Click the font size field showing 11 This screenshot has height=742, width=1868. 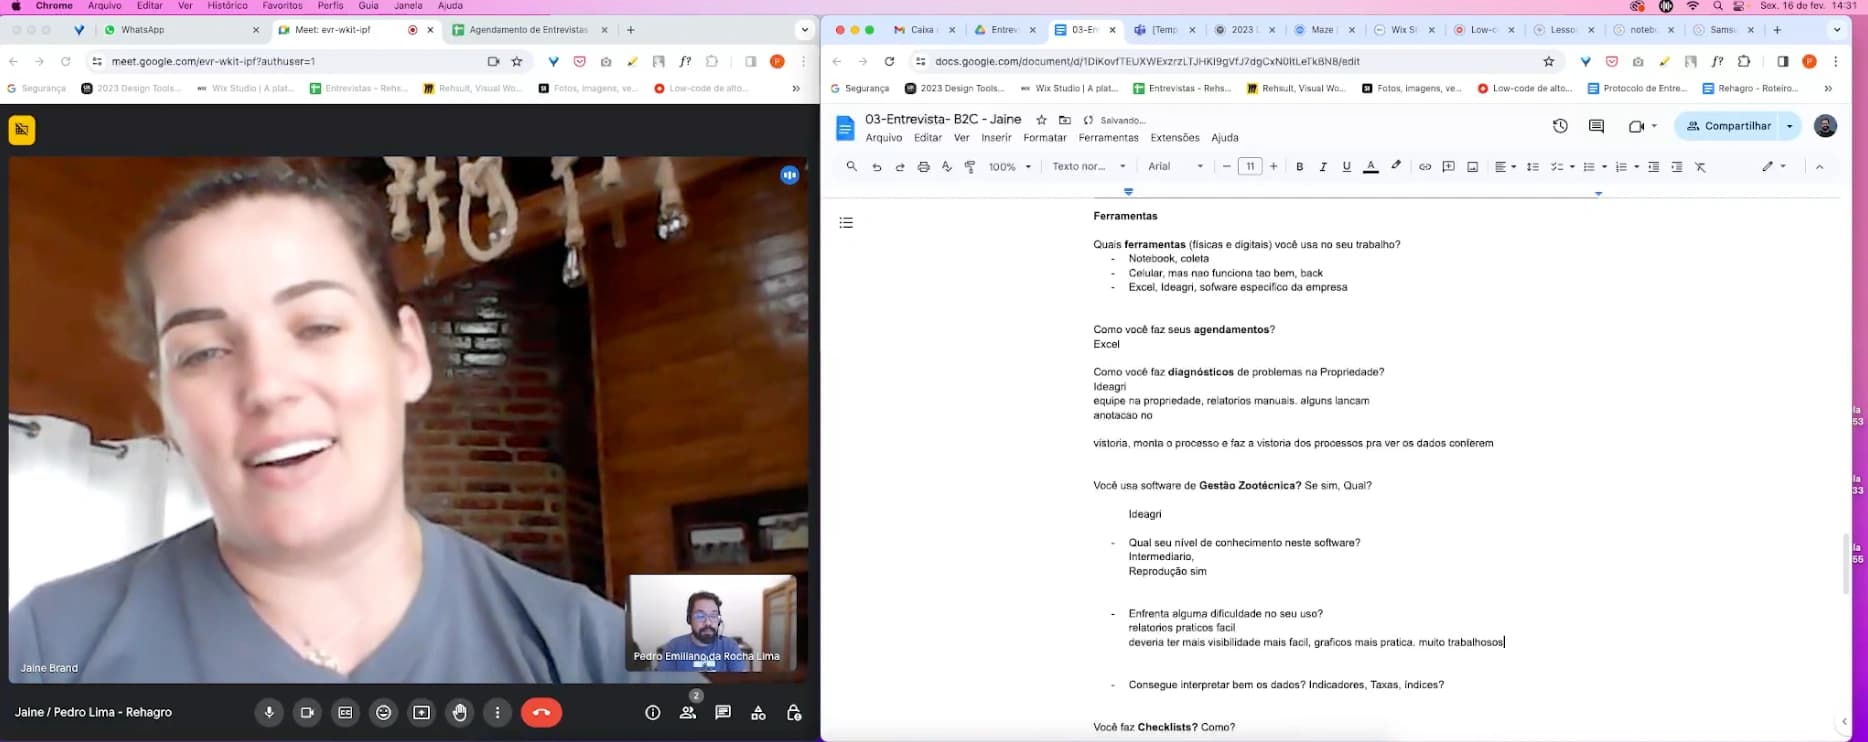pos(1250,167)
